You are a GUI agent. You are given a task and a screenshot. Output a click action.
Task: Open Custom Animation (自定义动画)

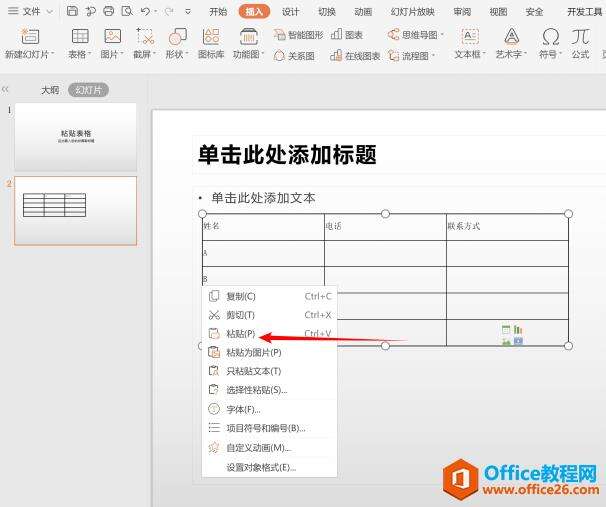[x=269, y=448]
